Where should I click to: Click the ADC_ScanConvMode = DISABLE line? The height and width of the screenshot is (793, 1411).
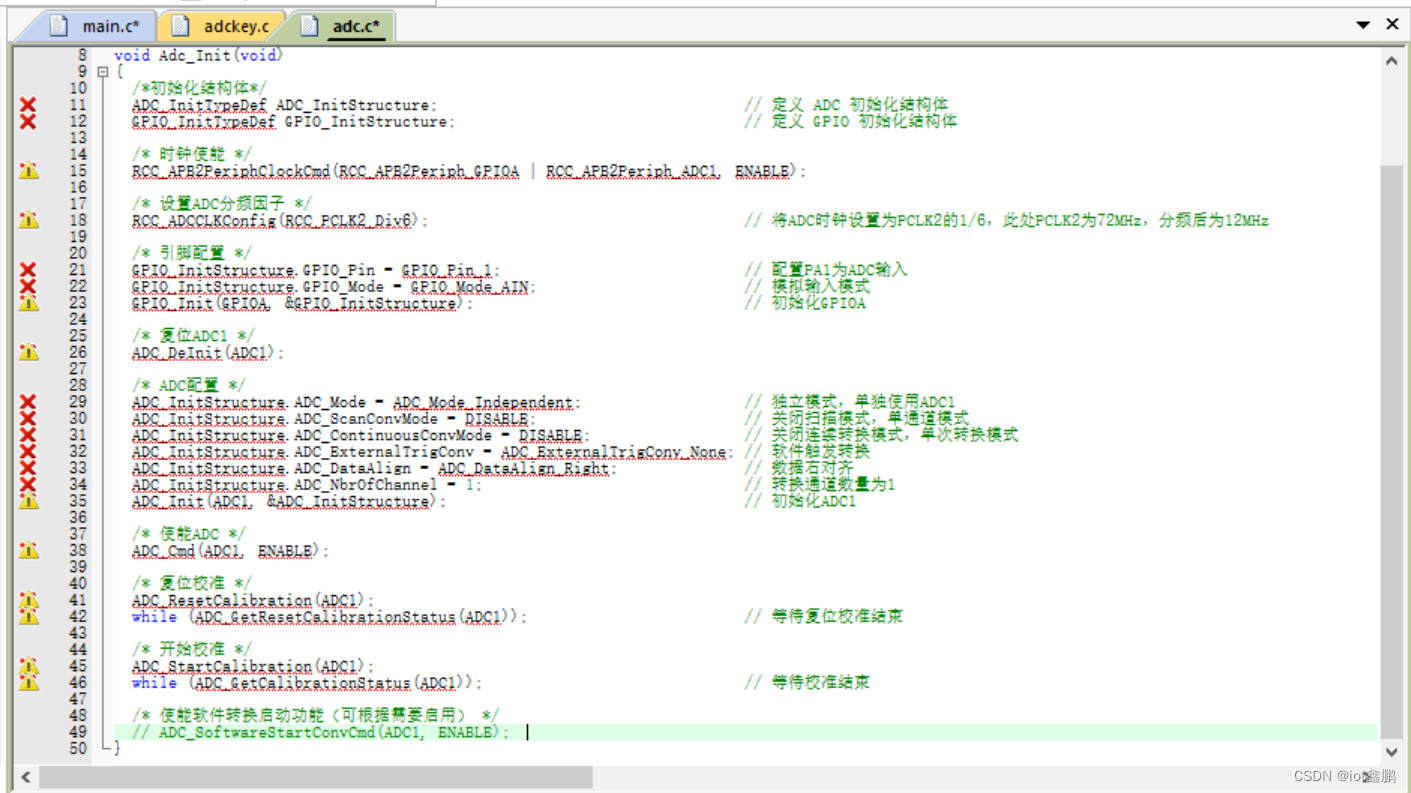click(x=333, y=419)
